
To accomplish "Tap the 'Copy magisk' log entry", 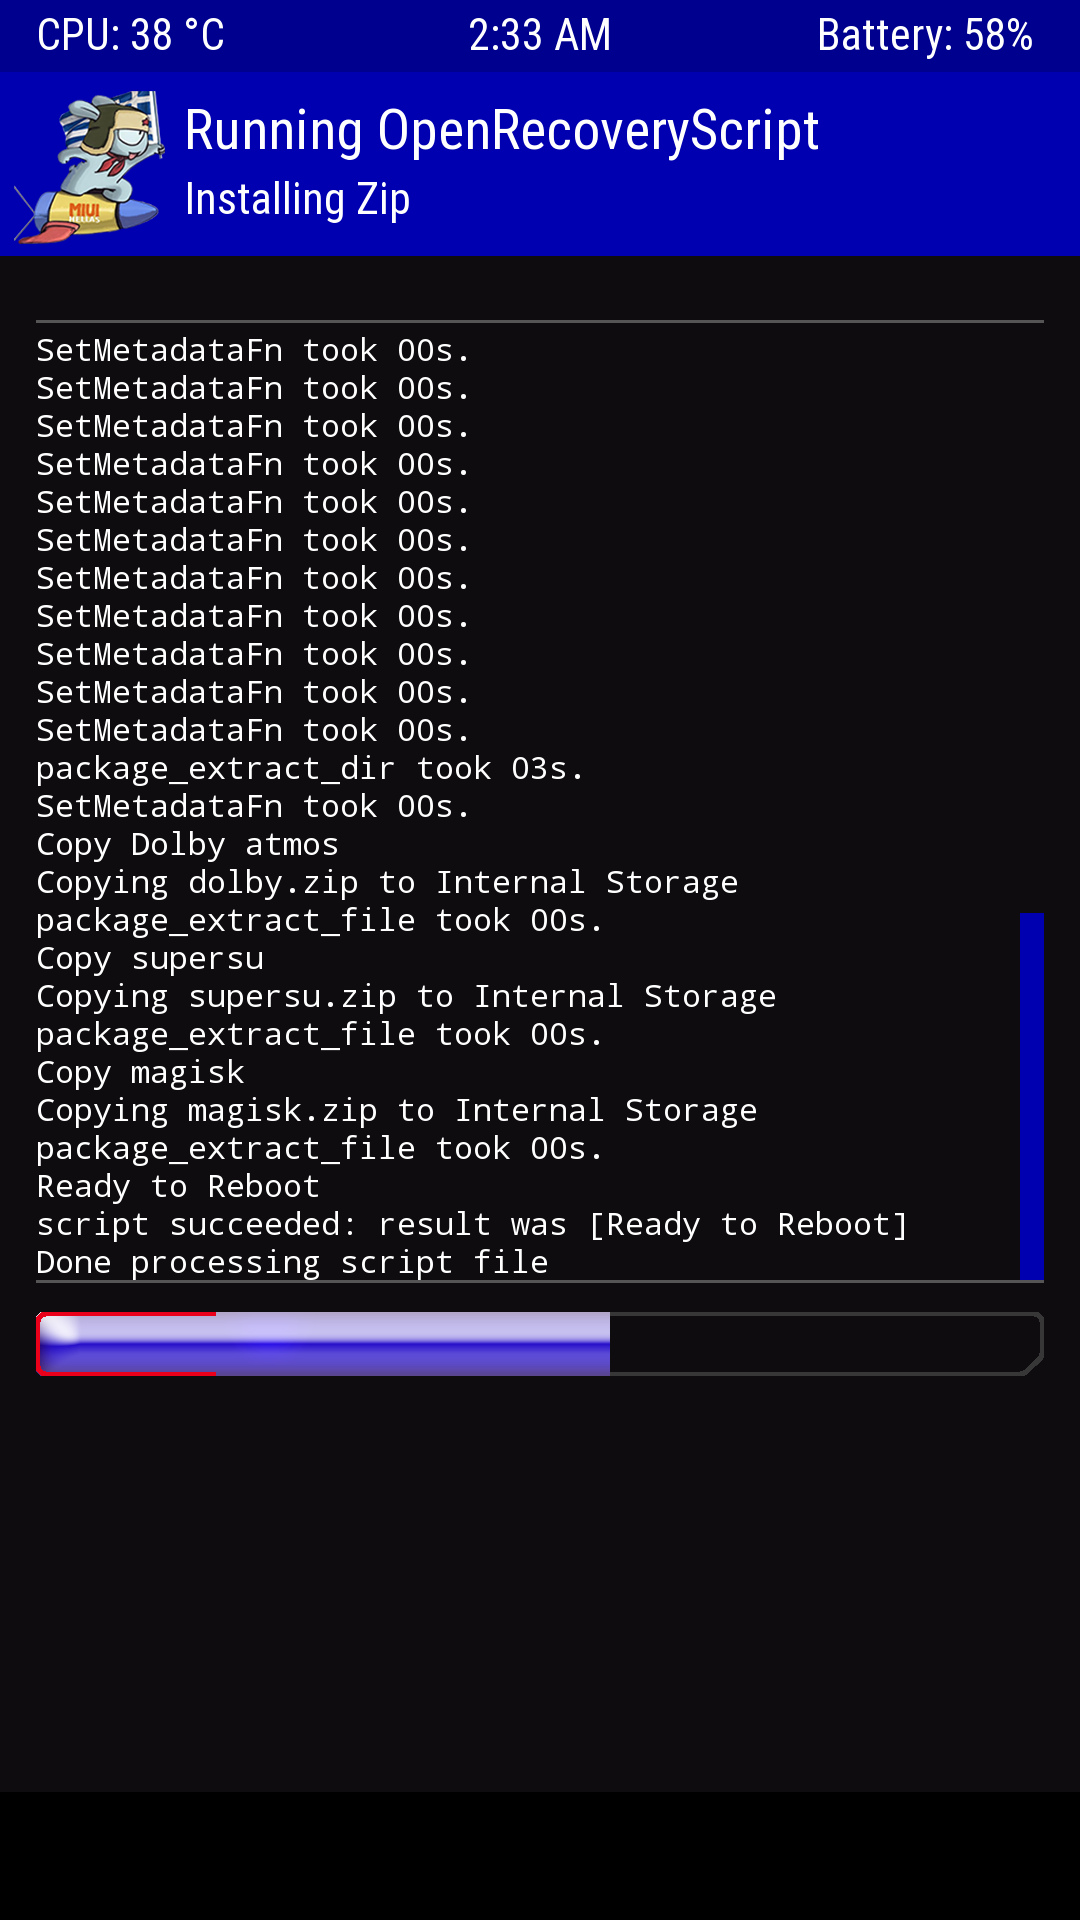I will [140, 1072].
